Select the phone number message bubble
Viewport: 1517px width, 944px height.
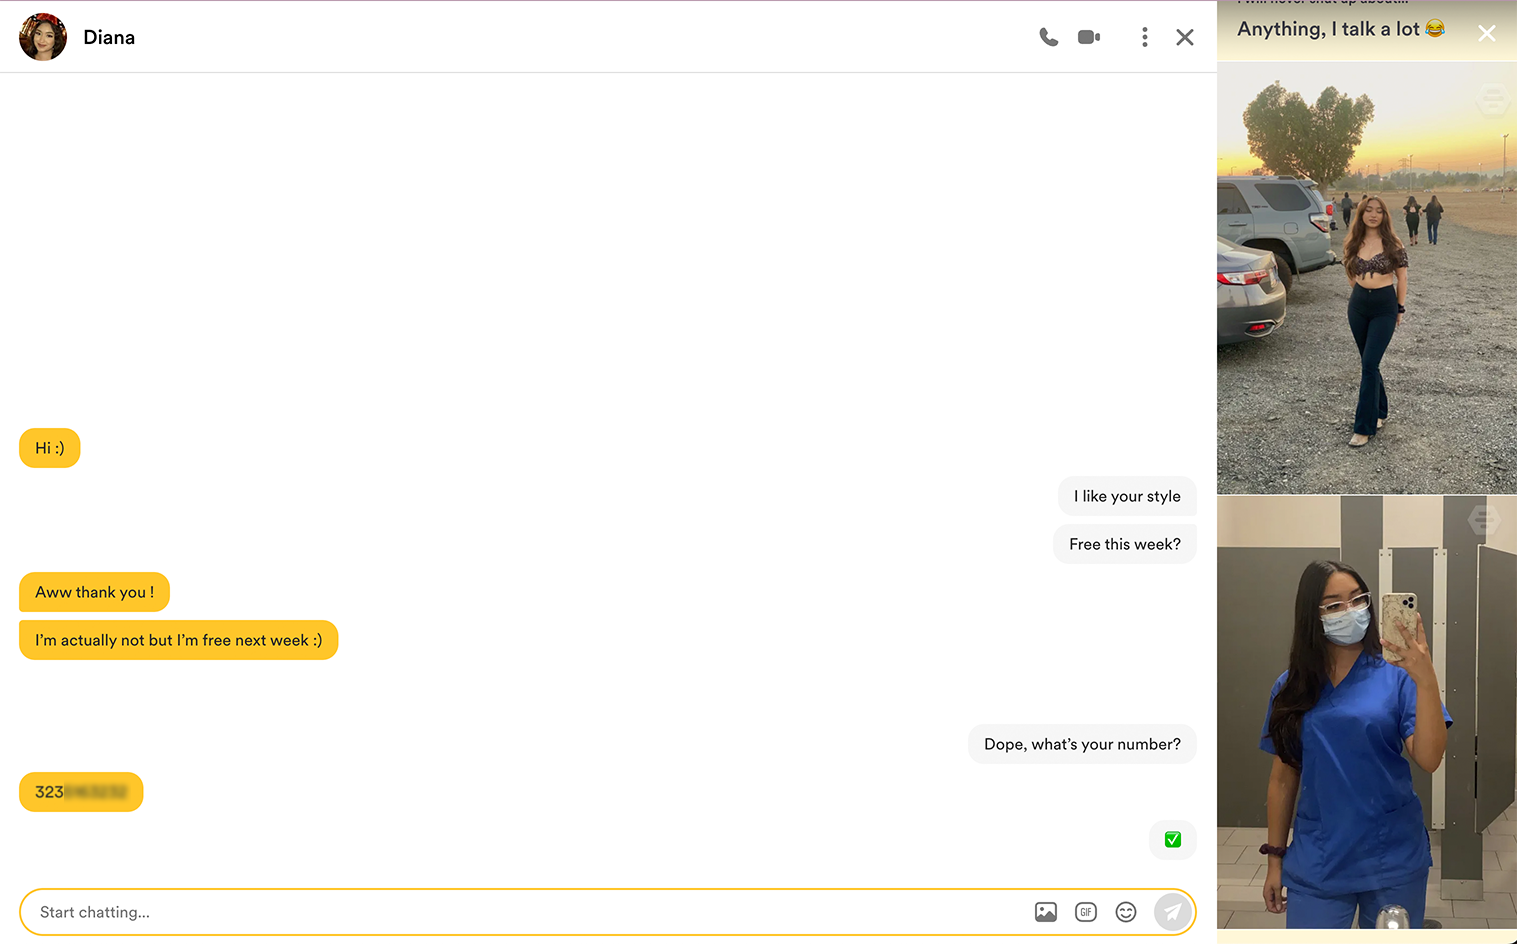click(81, 792)
